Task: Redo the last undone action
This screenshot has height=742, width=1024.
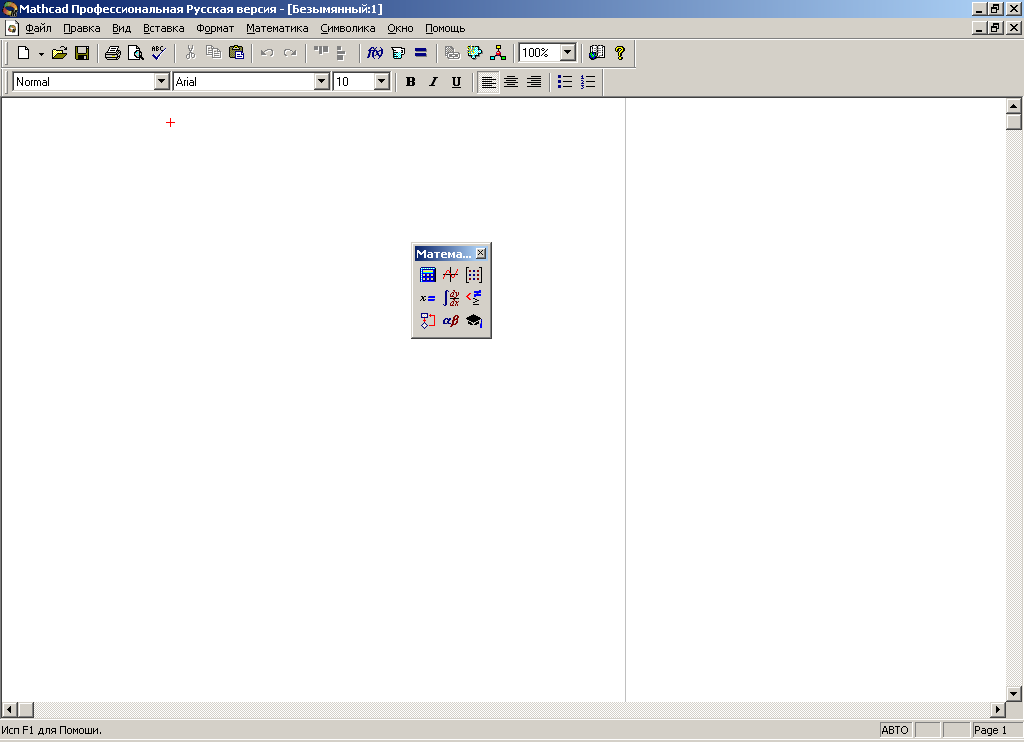Action: tap(290, 53)
